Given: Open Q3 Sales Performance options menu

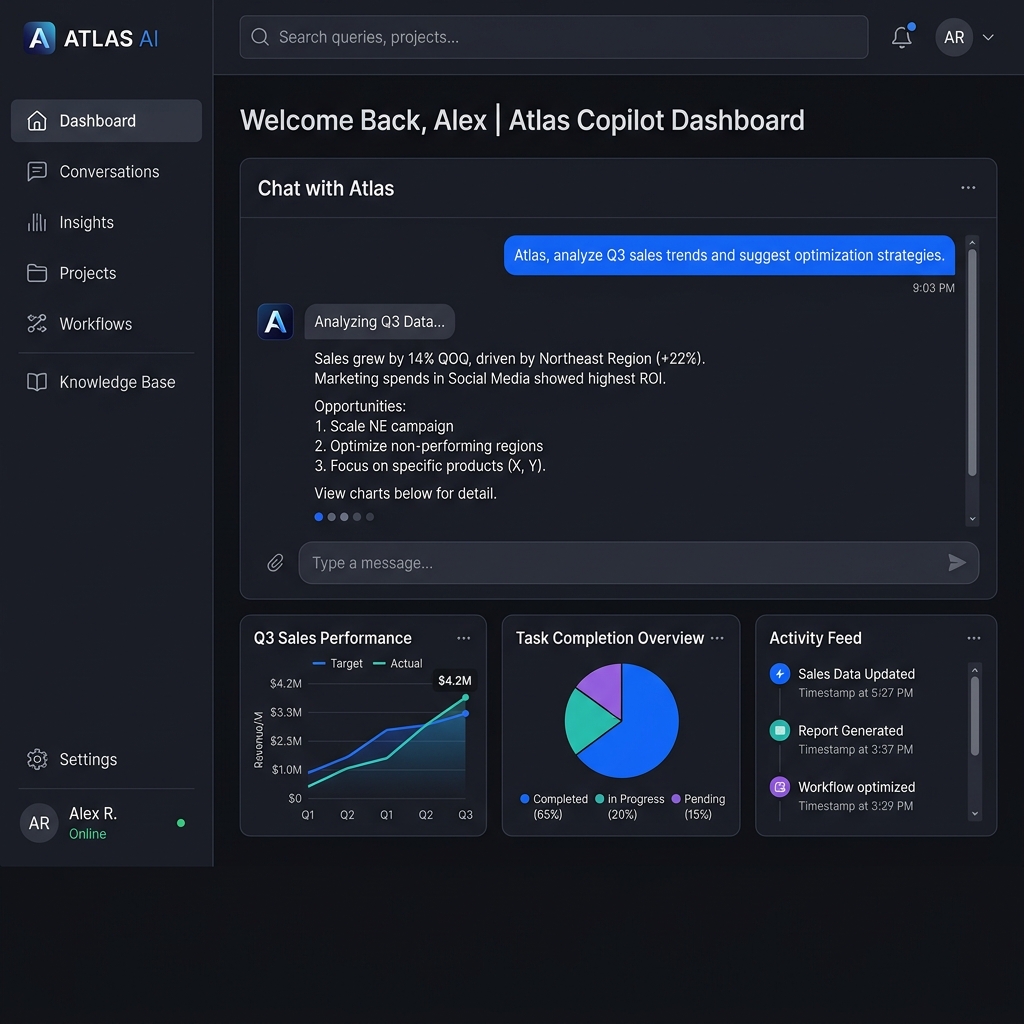Looking at the screenshot, I should click(464, 638).
